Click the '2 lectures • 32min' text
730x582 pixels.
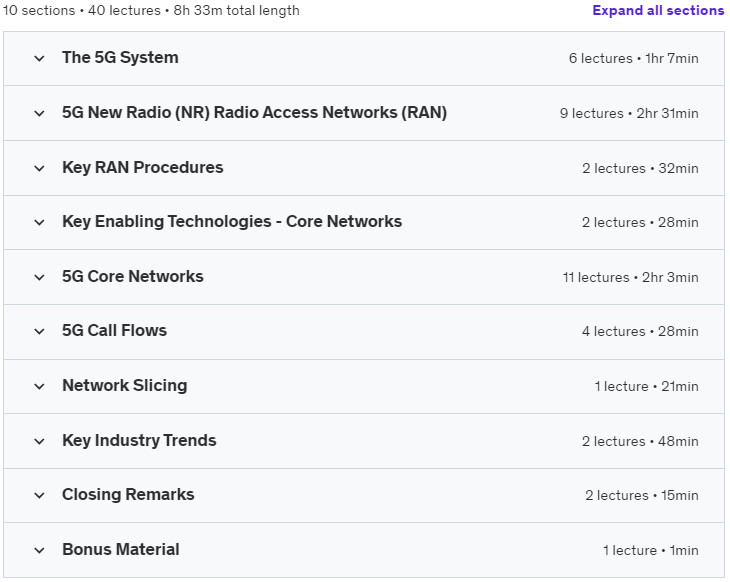[x=640, y=169]
